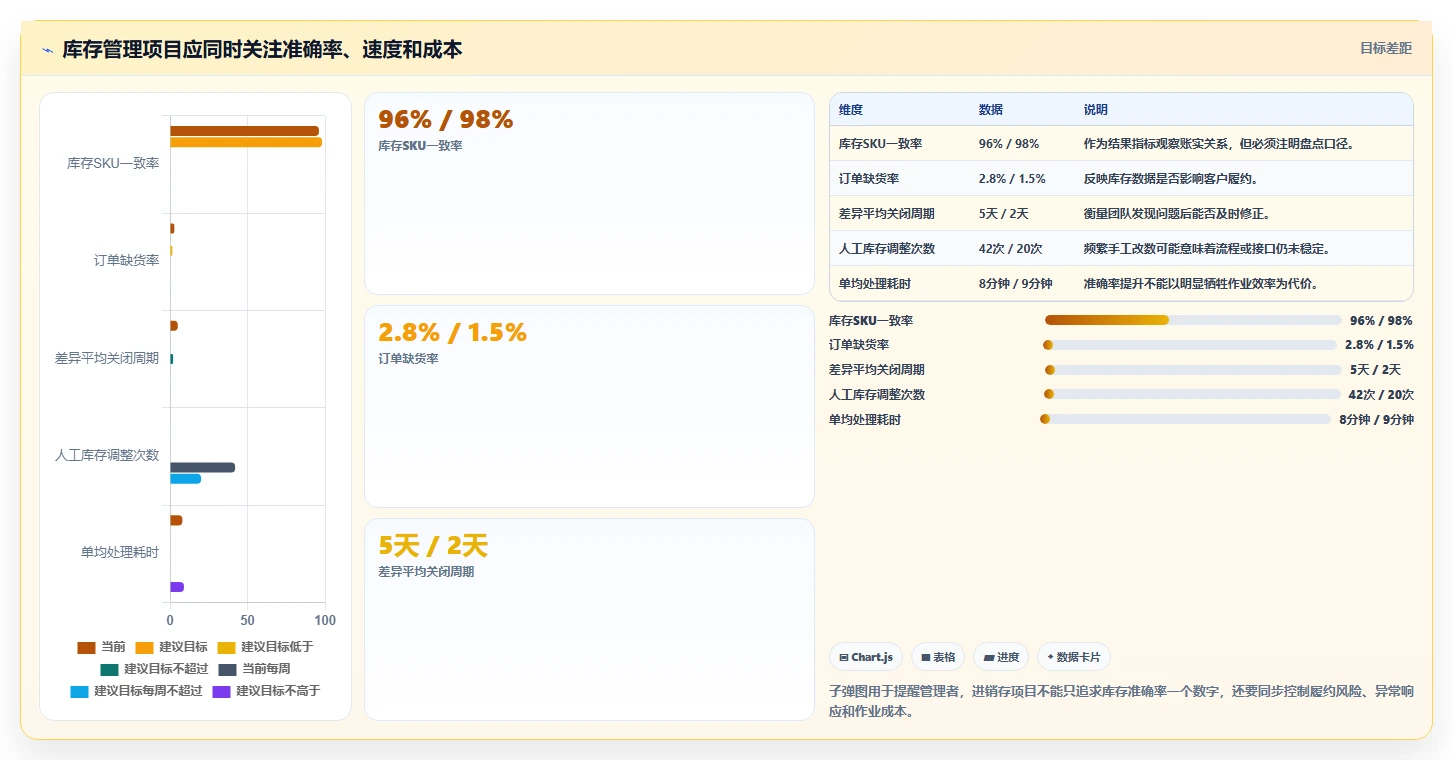Select the 进度 chip
Screen dimensions: 1453x760
pyautogui.click(x=1001, y=657)
